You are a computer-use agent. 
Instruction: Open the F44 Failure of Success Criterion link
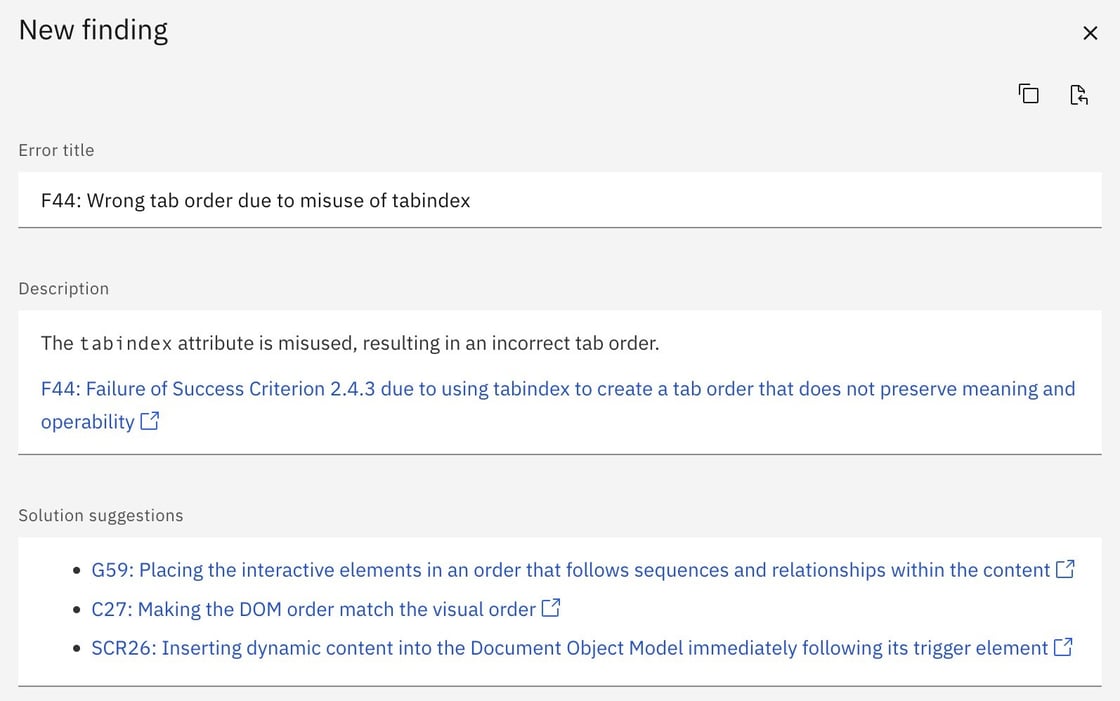(557, 389)
